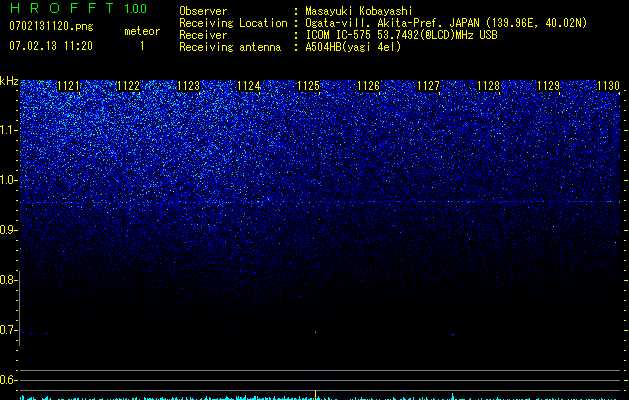The height and width of the screenshot is (400, 629).
Task: Click the 1130 time marker
Action: point(609,86)
